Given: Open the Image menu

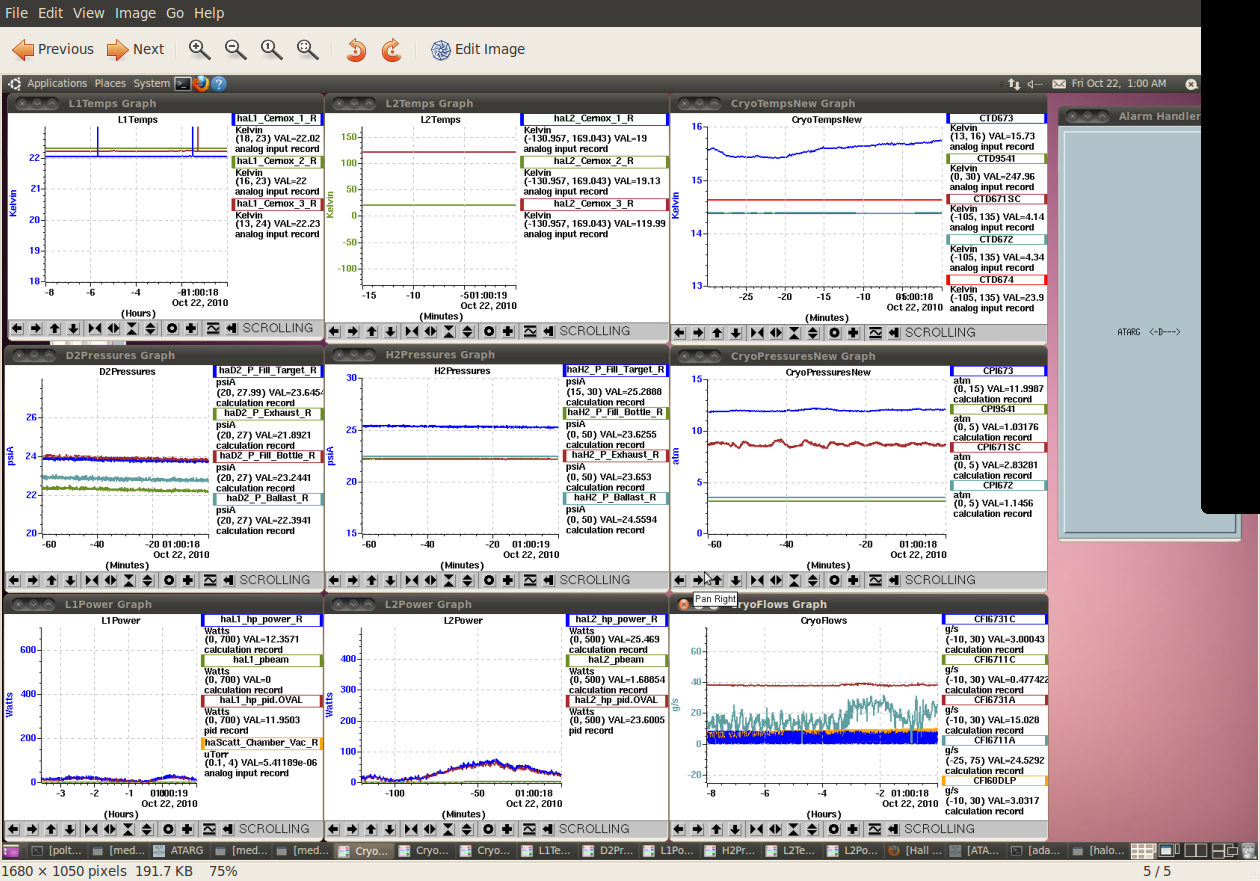Looking at the screenshot, I should (135, 13).
